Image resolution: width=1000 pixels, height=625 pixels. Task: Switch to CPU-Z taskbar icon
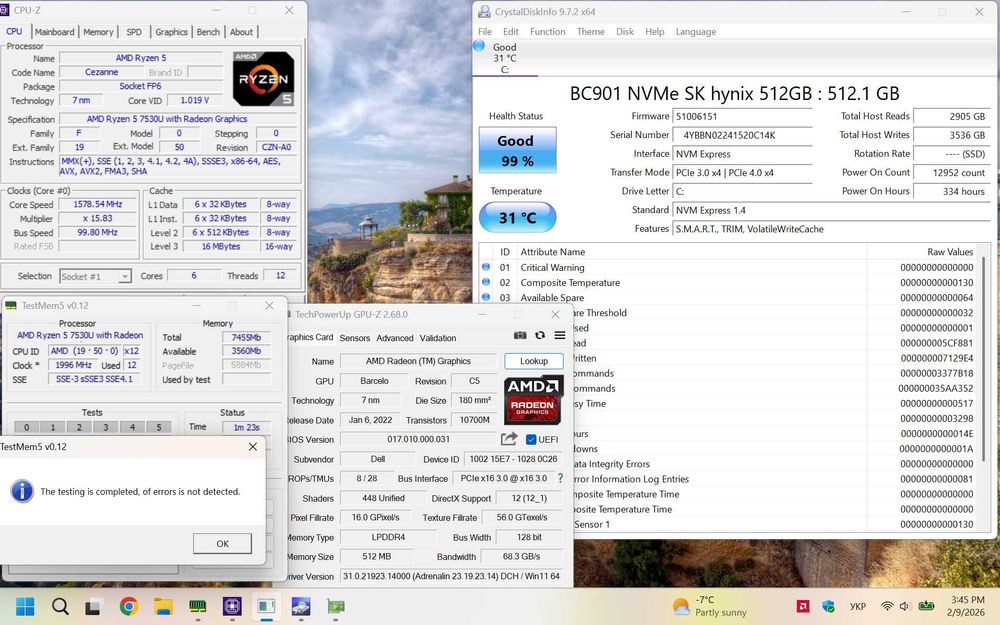232,606
